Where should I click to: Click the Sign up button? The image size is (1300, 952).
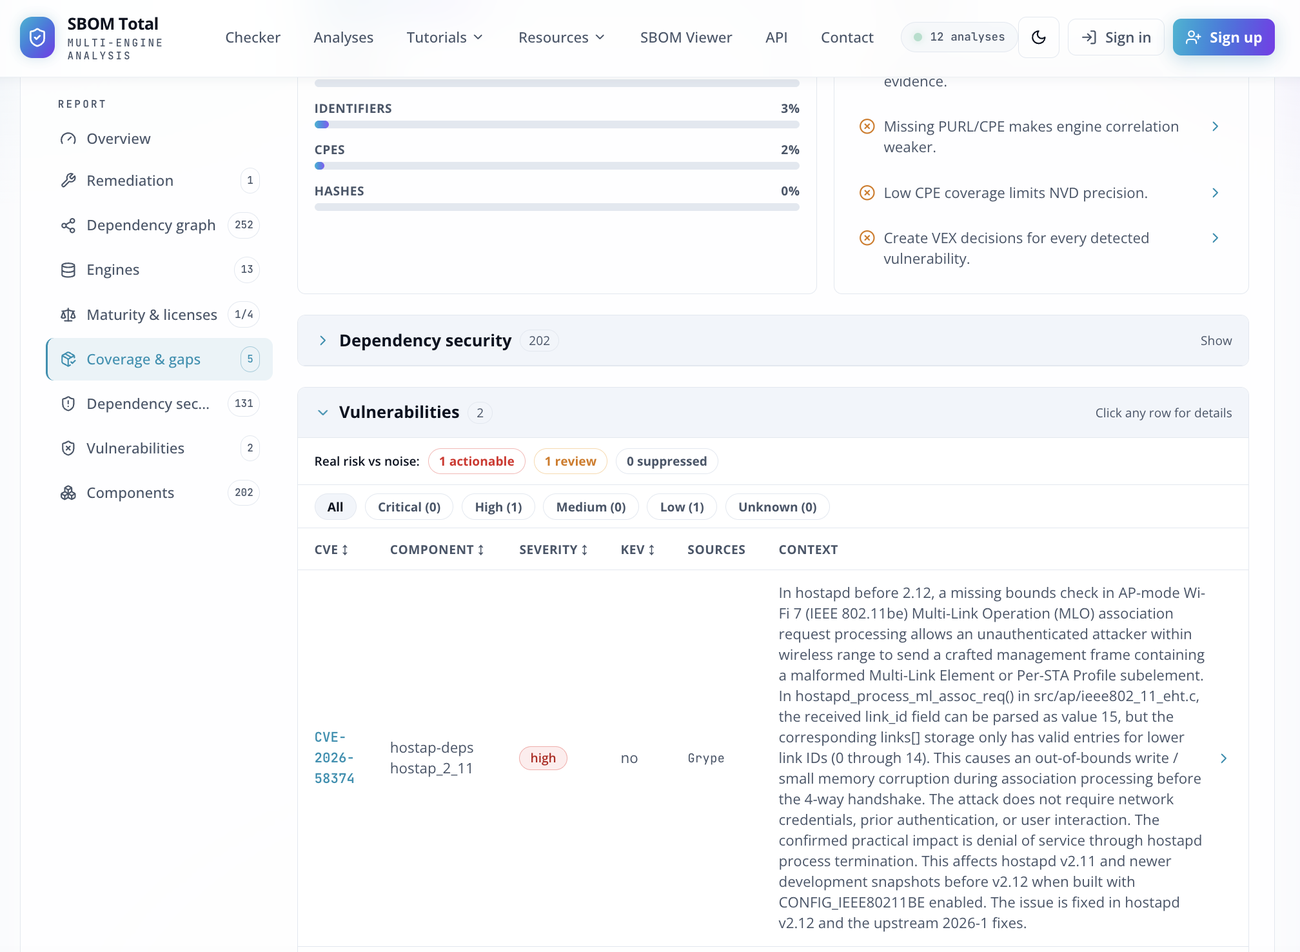tap(1224, 37)
